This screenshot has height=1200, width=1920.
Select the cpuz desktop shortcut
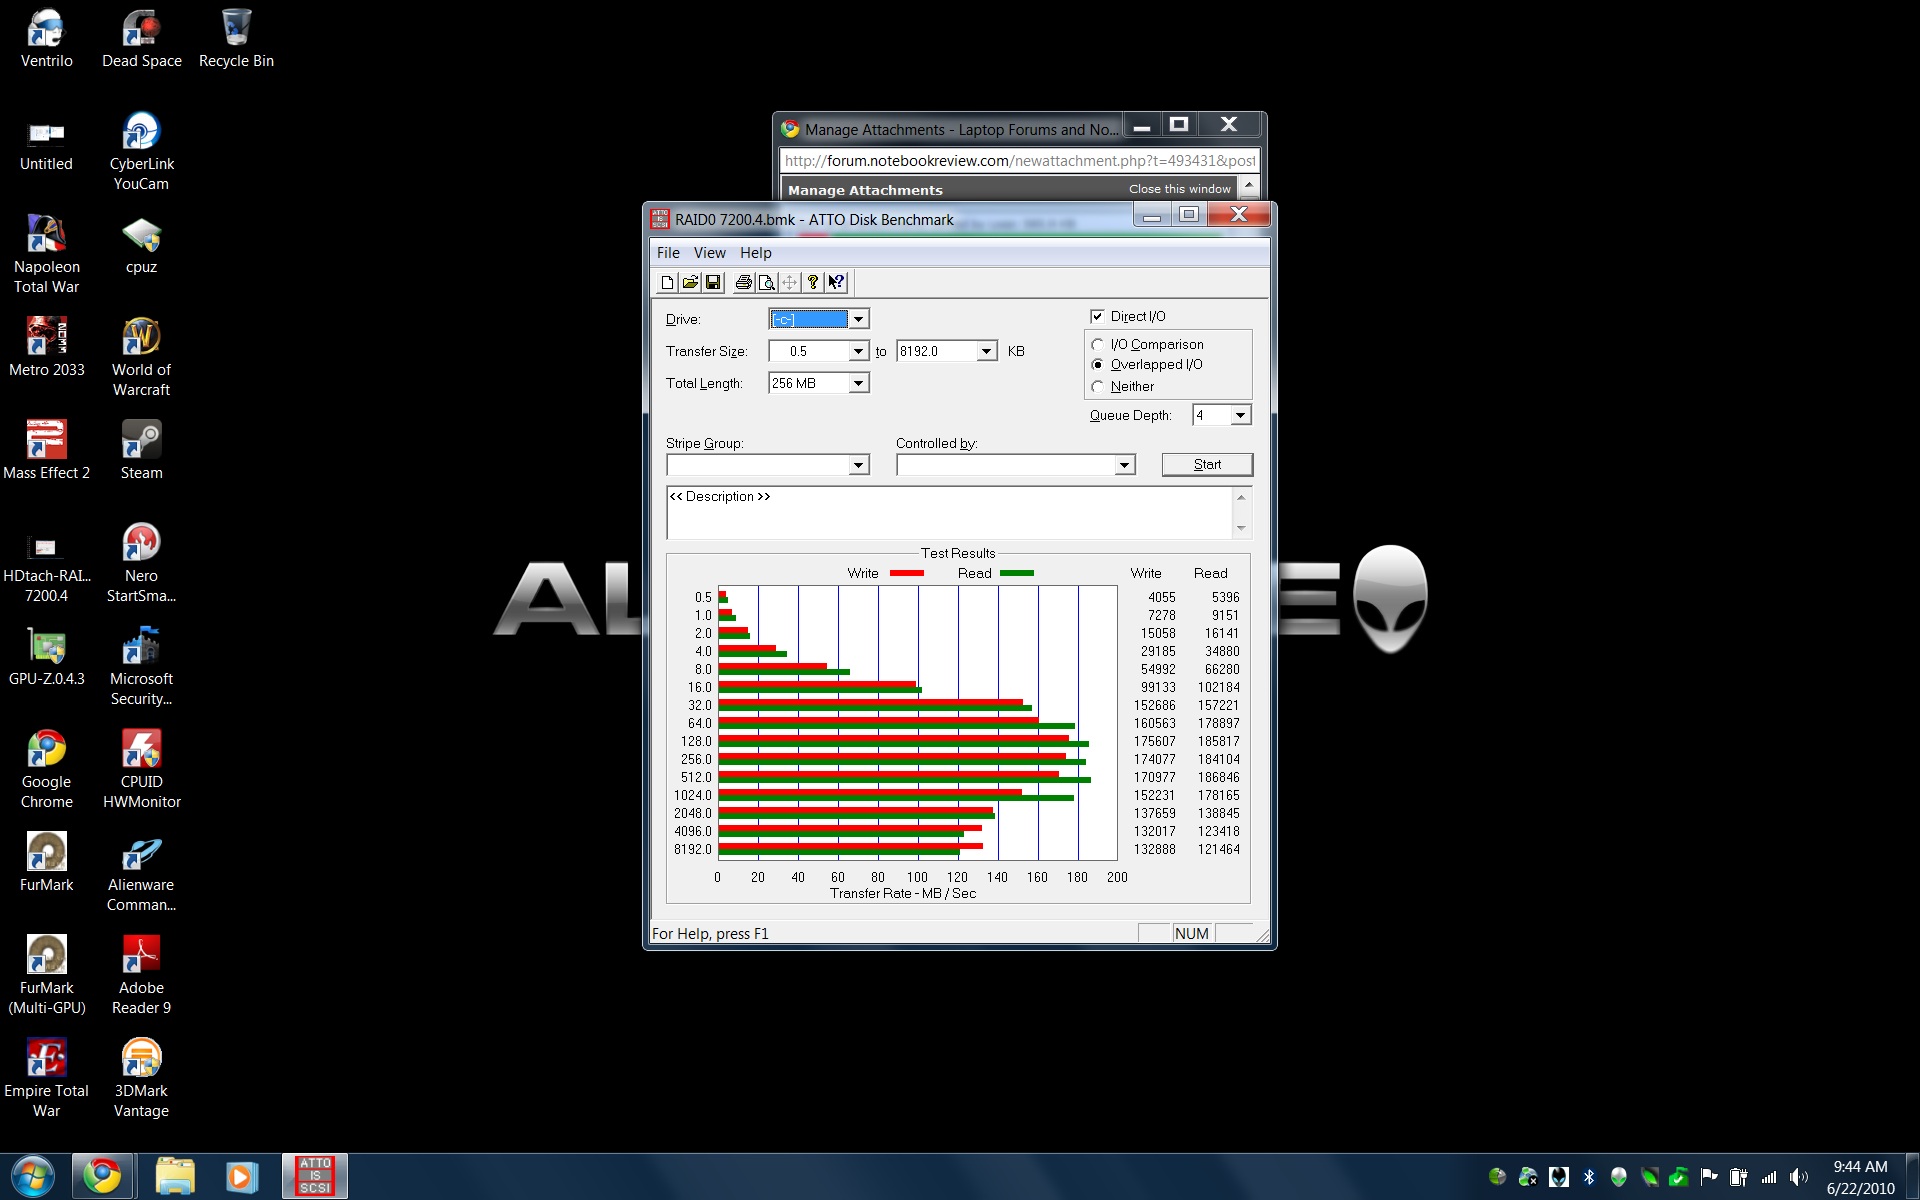pyautogui.click(x=141, y=245)
